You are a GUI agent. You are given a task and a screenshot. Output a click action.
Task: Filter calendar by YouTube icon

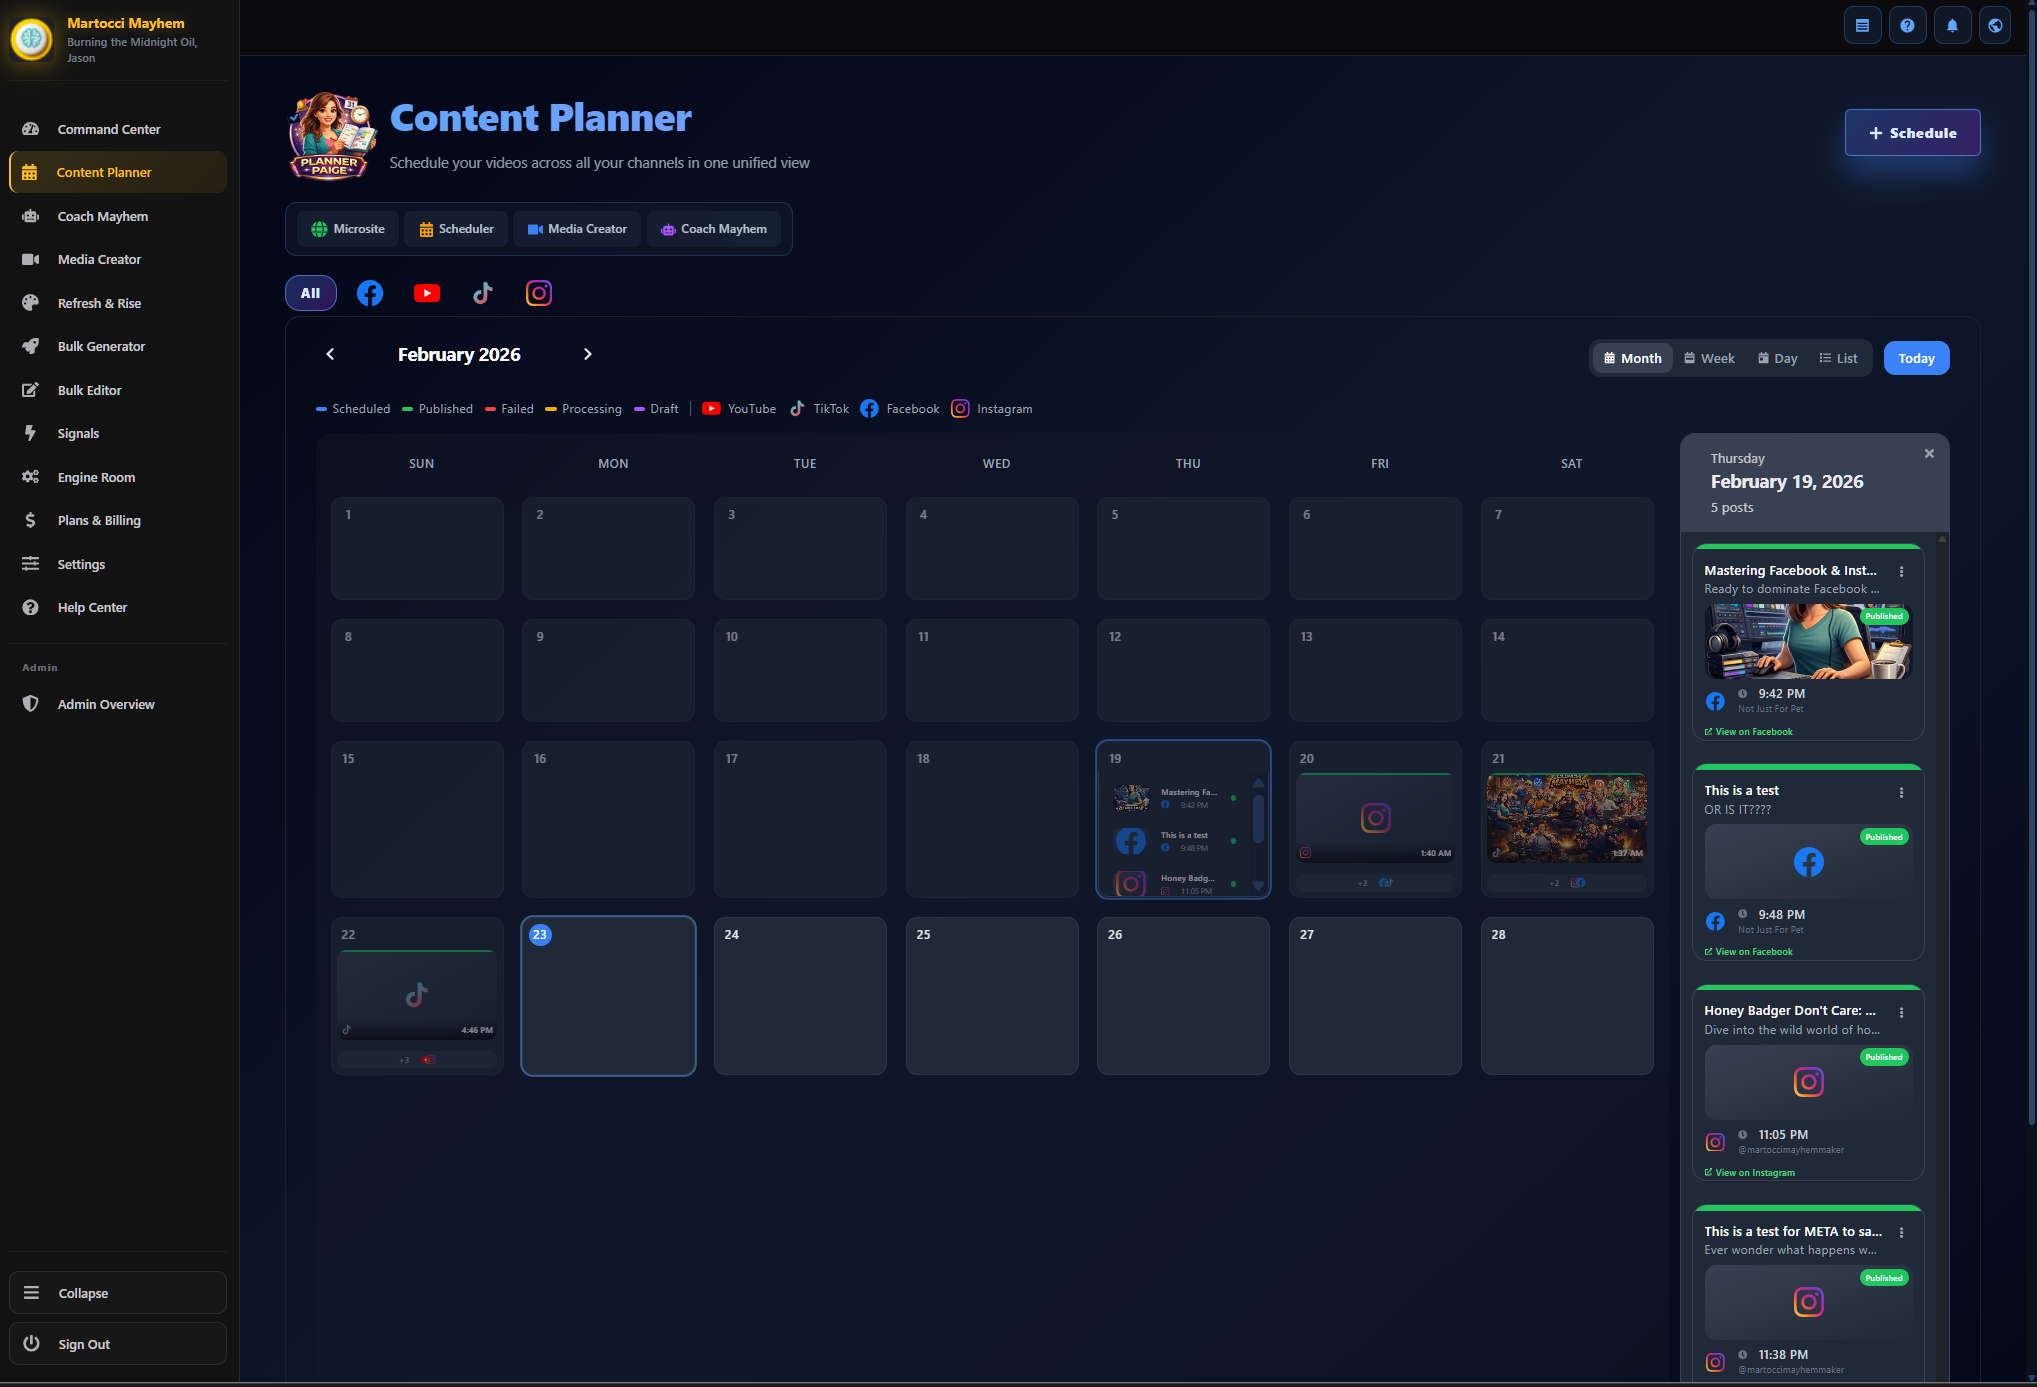[x=427, y=293]
